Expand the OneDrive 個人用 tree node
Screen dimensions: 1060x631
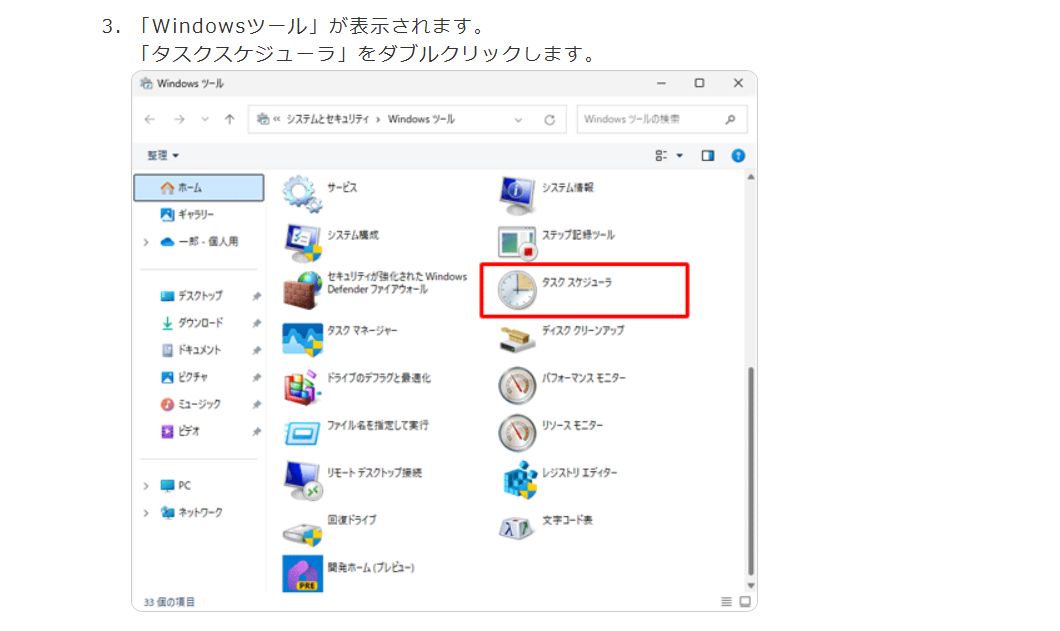tap(146, 242)
